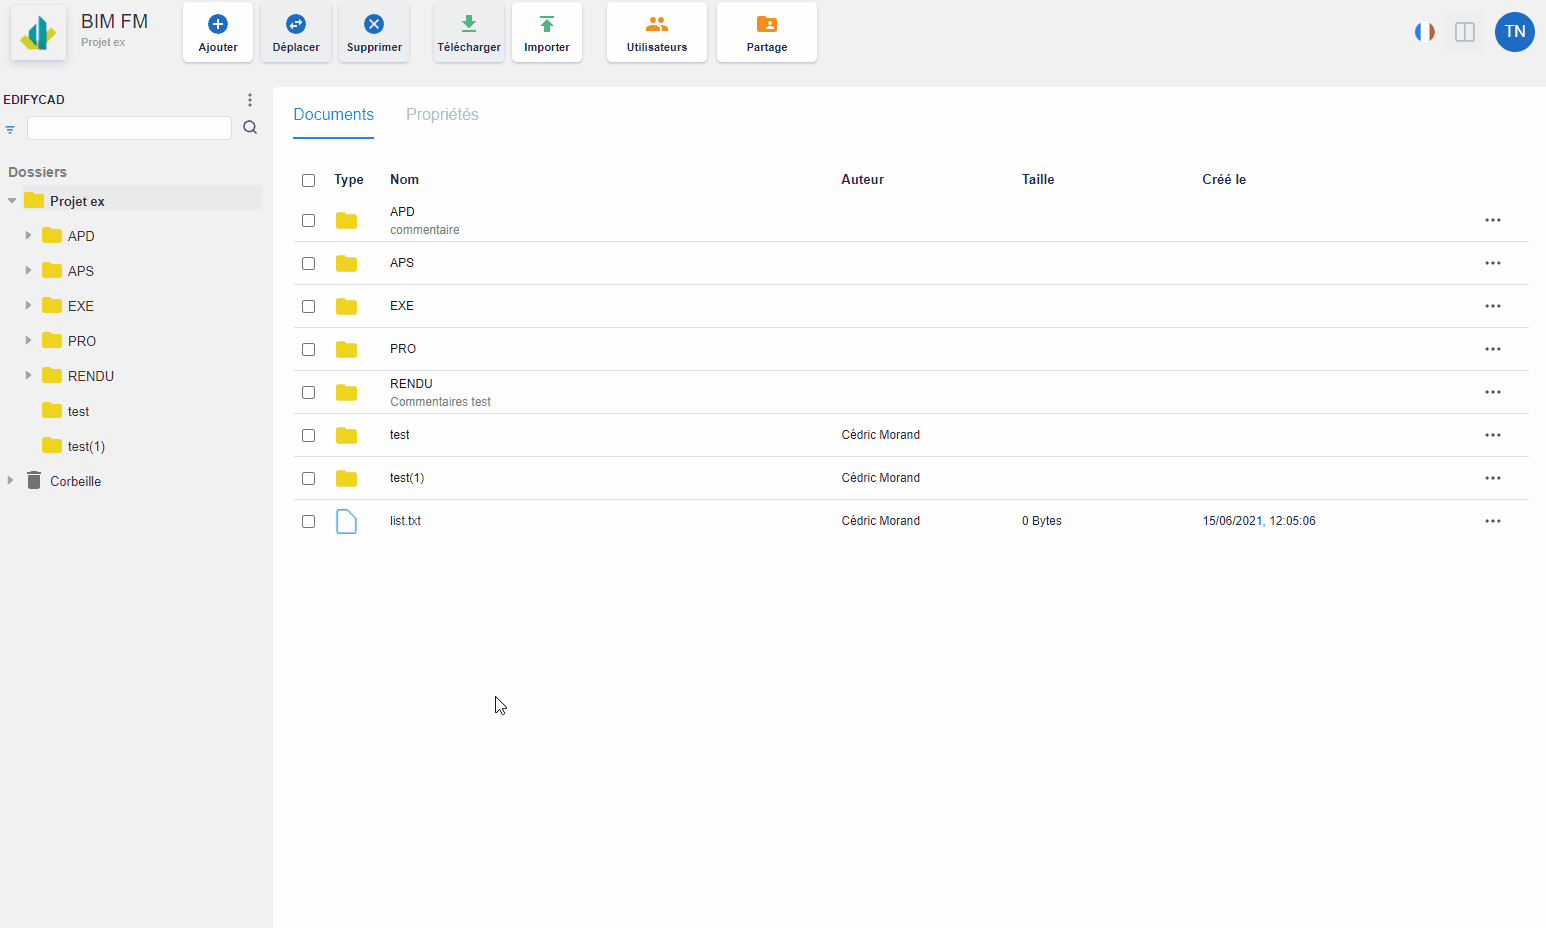
Task: Expand the Corbeille trash node
Action: 11,481
